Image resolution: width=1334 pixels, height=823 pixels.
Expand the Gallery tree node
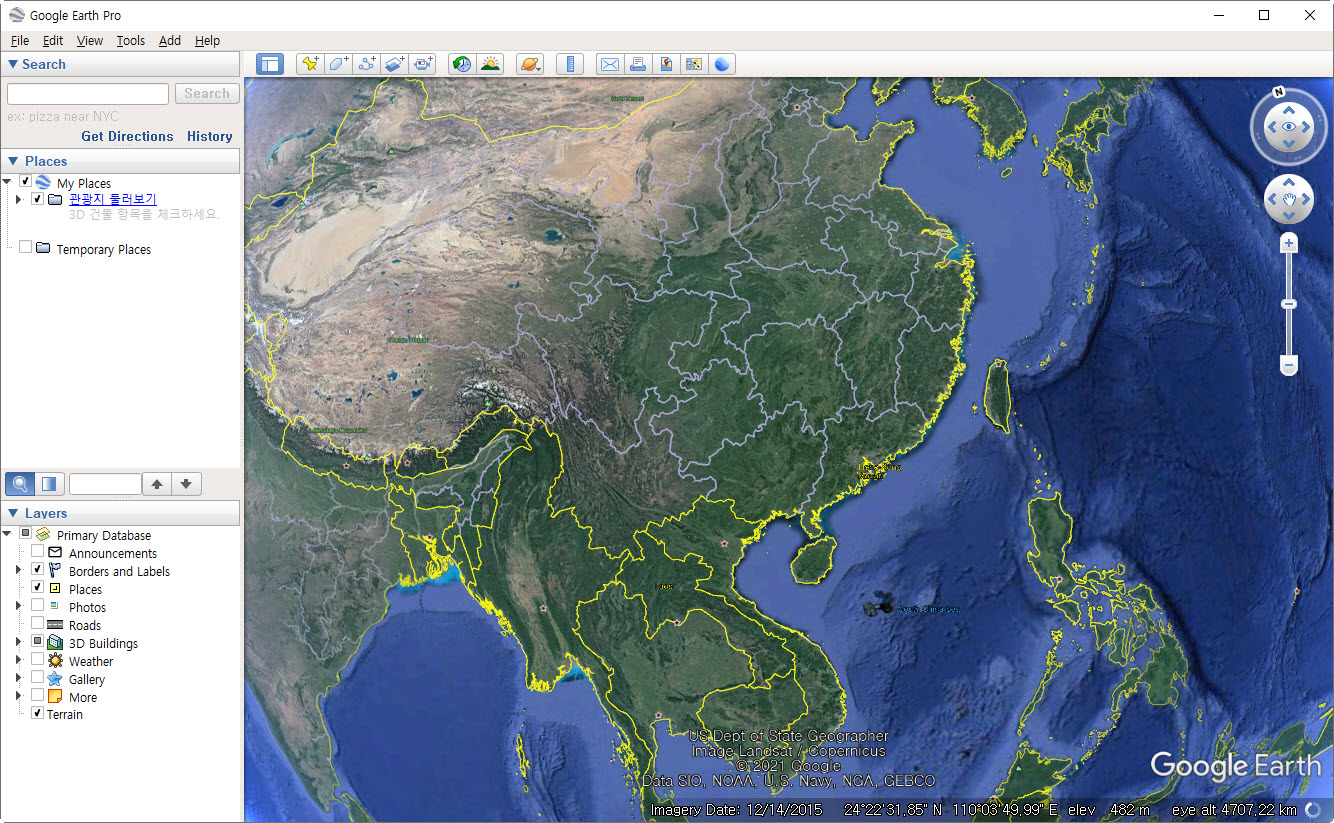(18, 678)
